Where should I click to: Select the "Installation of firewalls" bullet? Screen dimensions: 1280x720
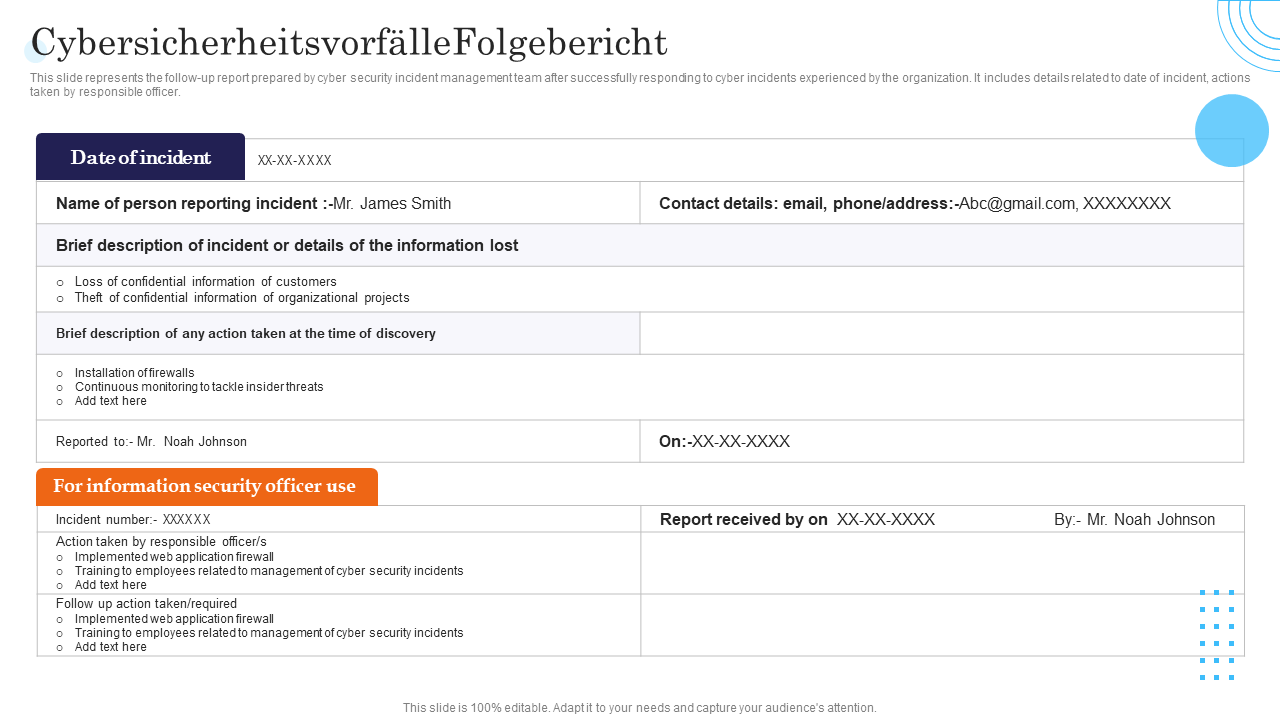pyautogui.click(x=135, y=373)
